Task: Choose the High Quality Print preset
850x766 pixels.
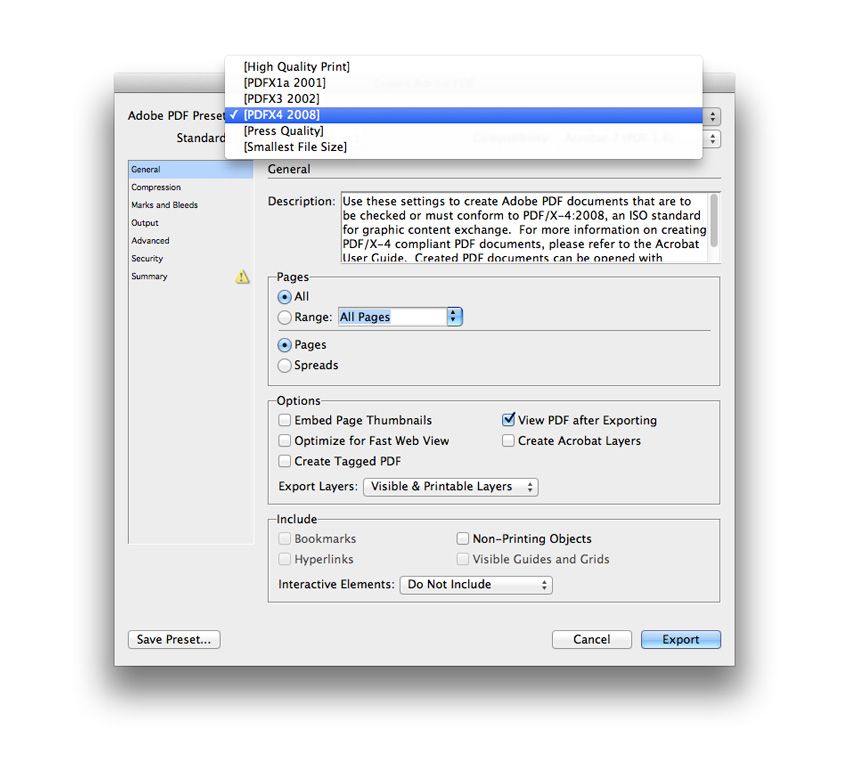Action: tap(463, 67)
